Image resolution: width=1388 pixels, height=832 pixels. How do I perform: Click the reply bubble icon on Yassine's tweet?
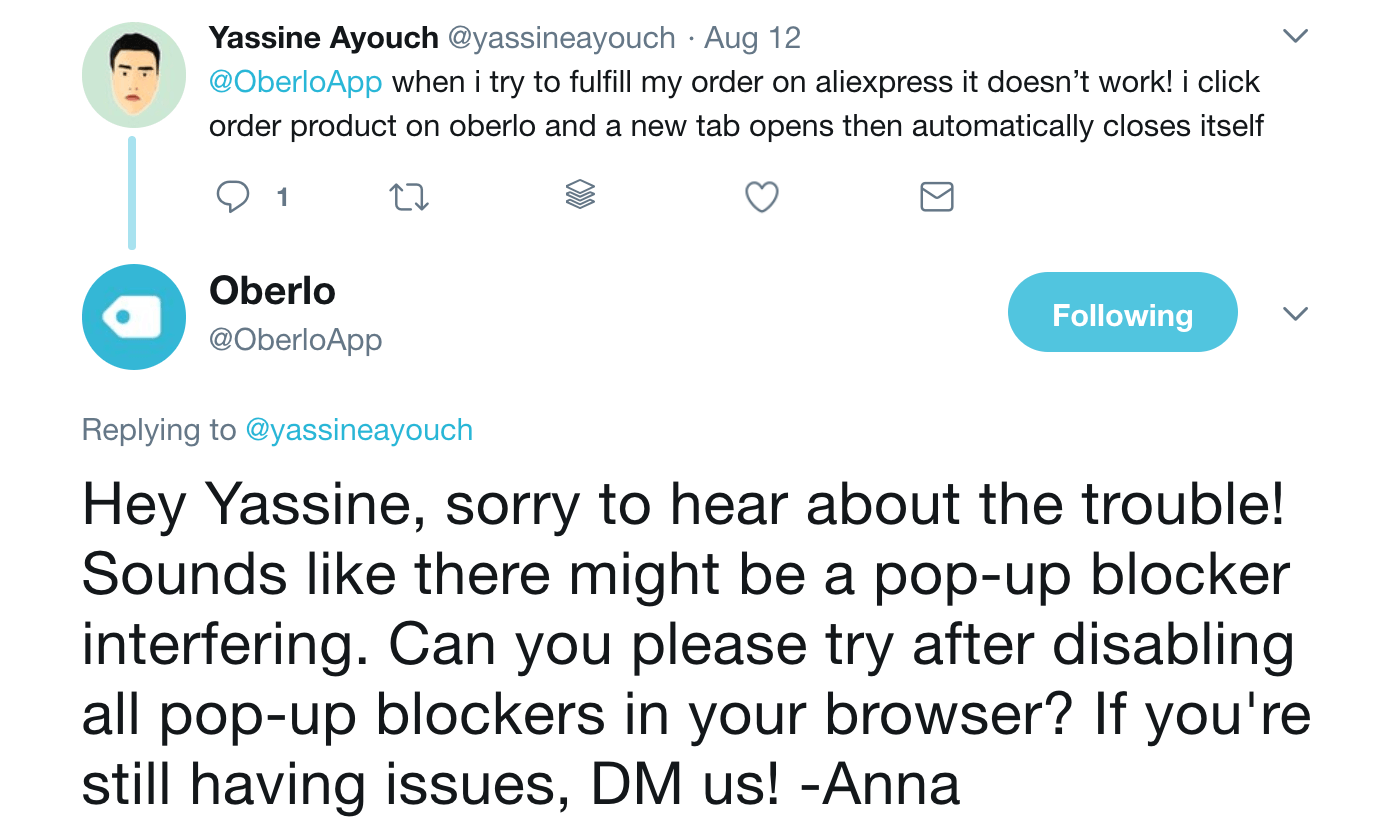point(233,197)
